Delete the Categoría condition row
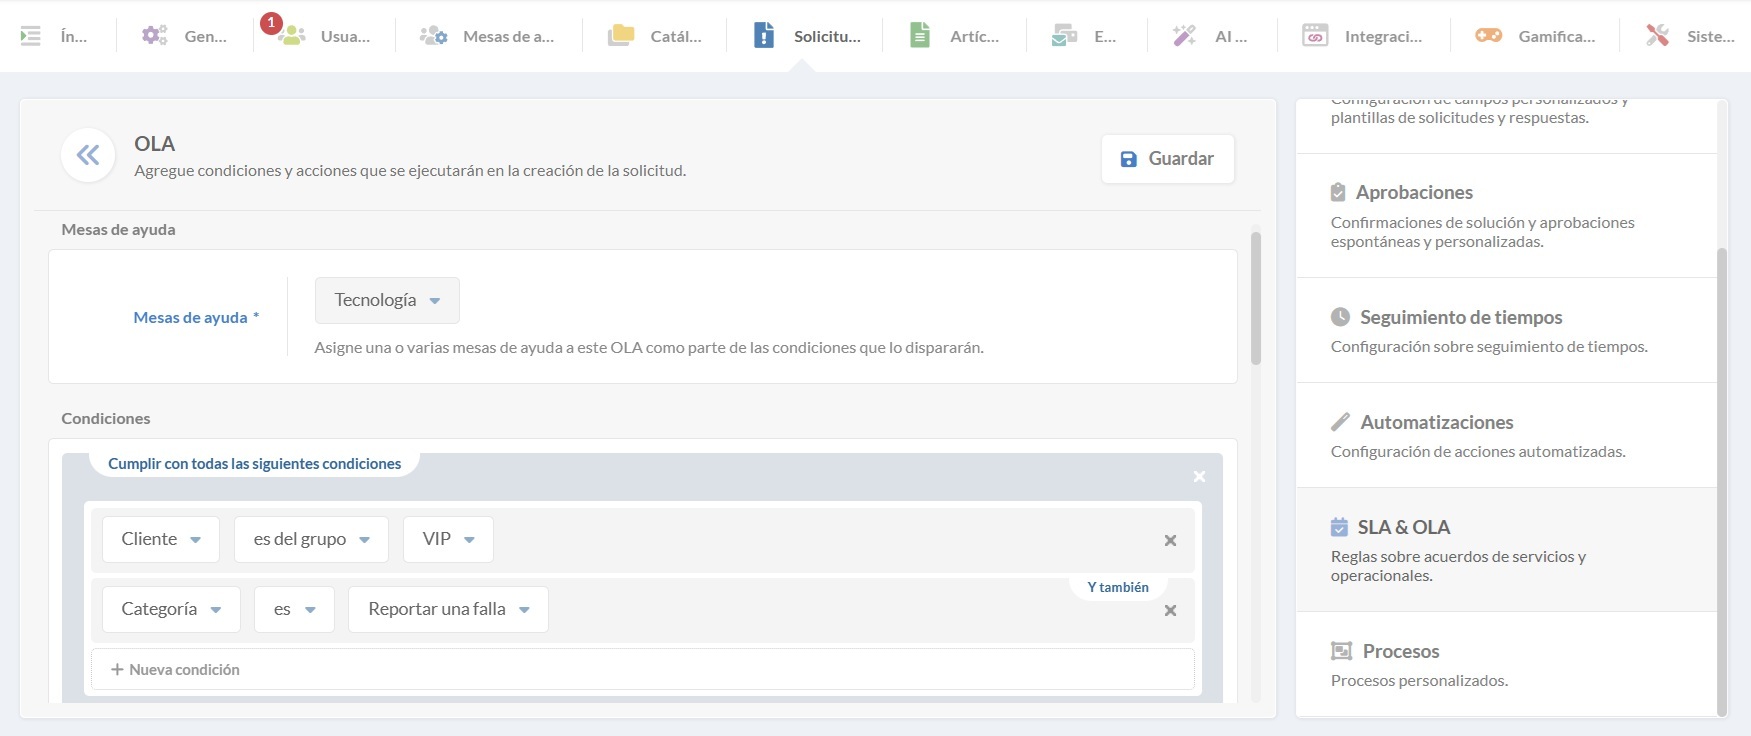The height and width of the screenshot is (736, 1751). 1170,611
